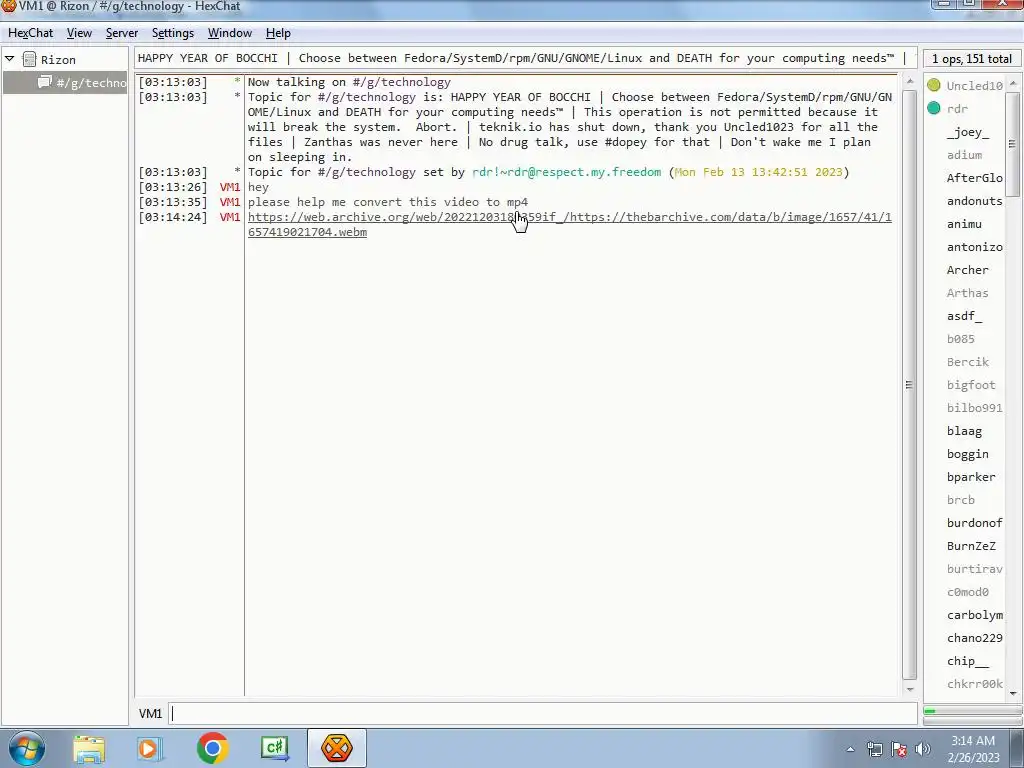Select user Bercik in user list

coord(967,362)
